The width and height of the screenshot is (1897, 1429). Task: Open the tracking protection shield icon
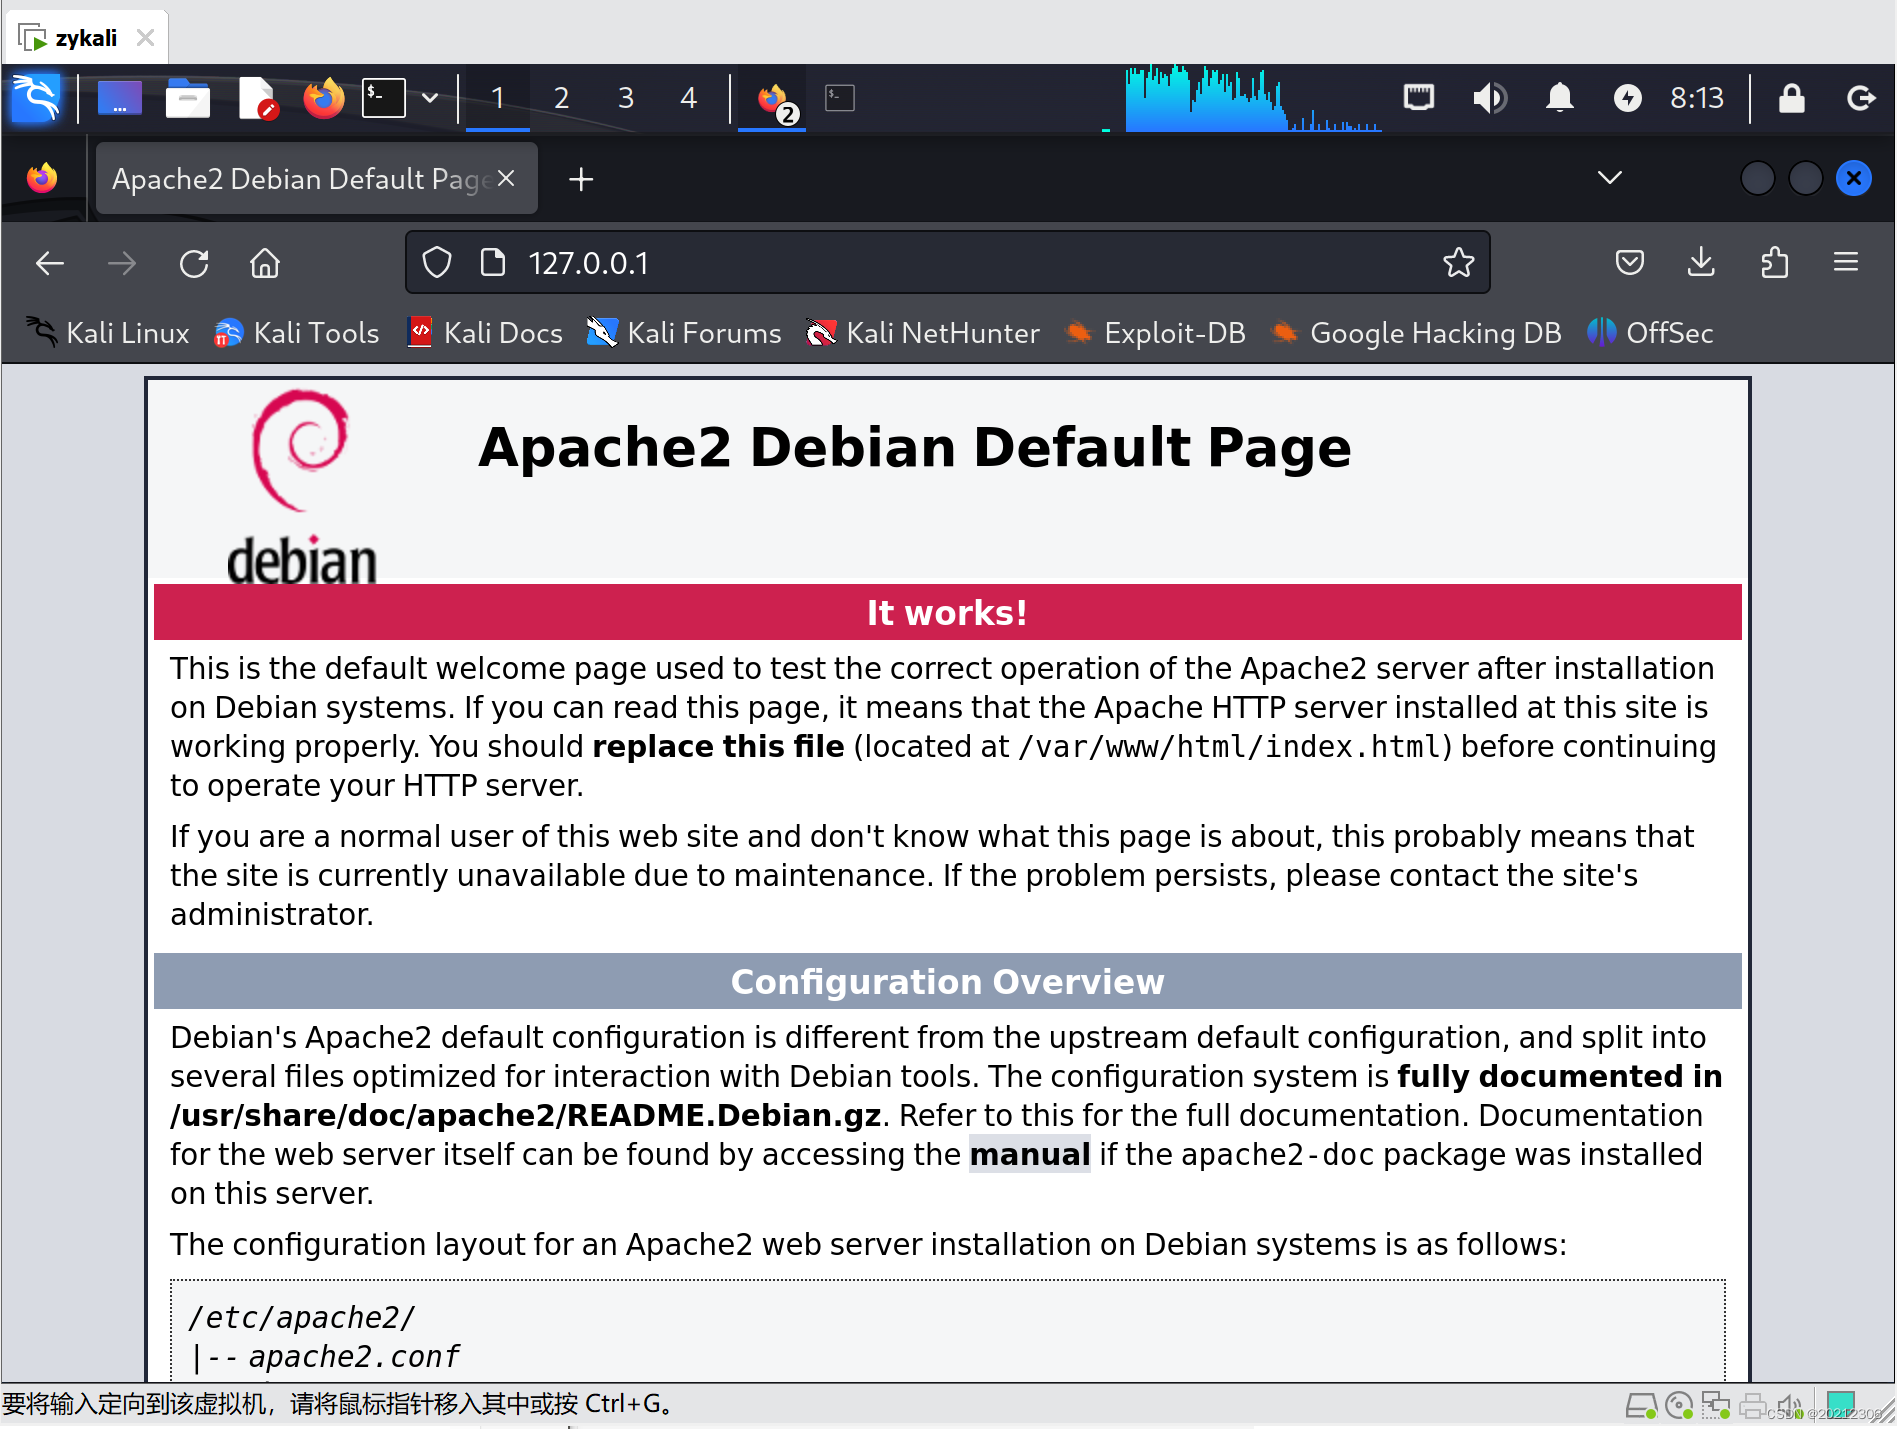point(437,263)
